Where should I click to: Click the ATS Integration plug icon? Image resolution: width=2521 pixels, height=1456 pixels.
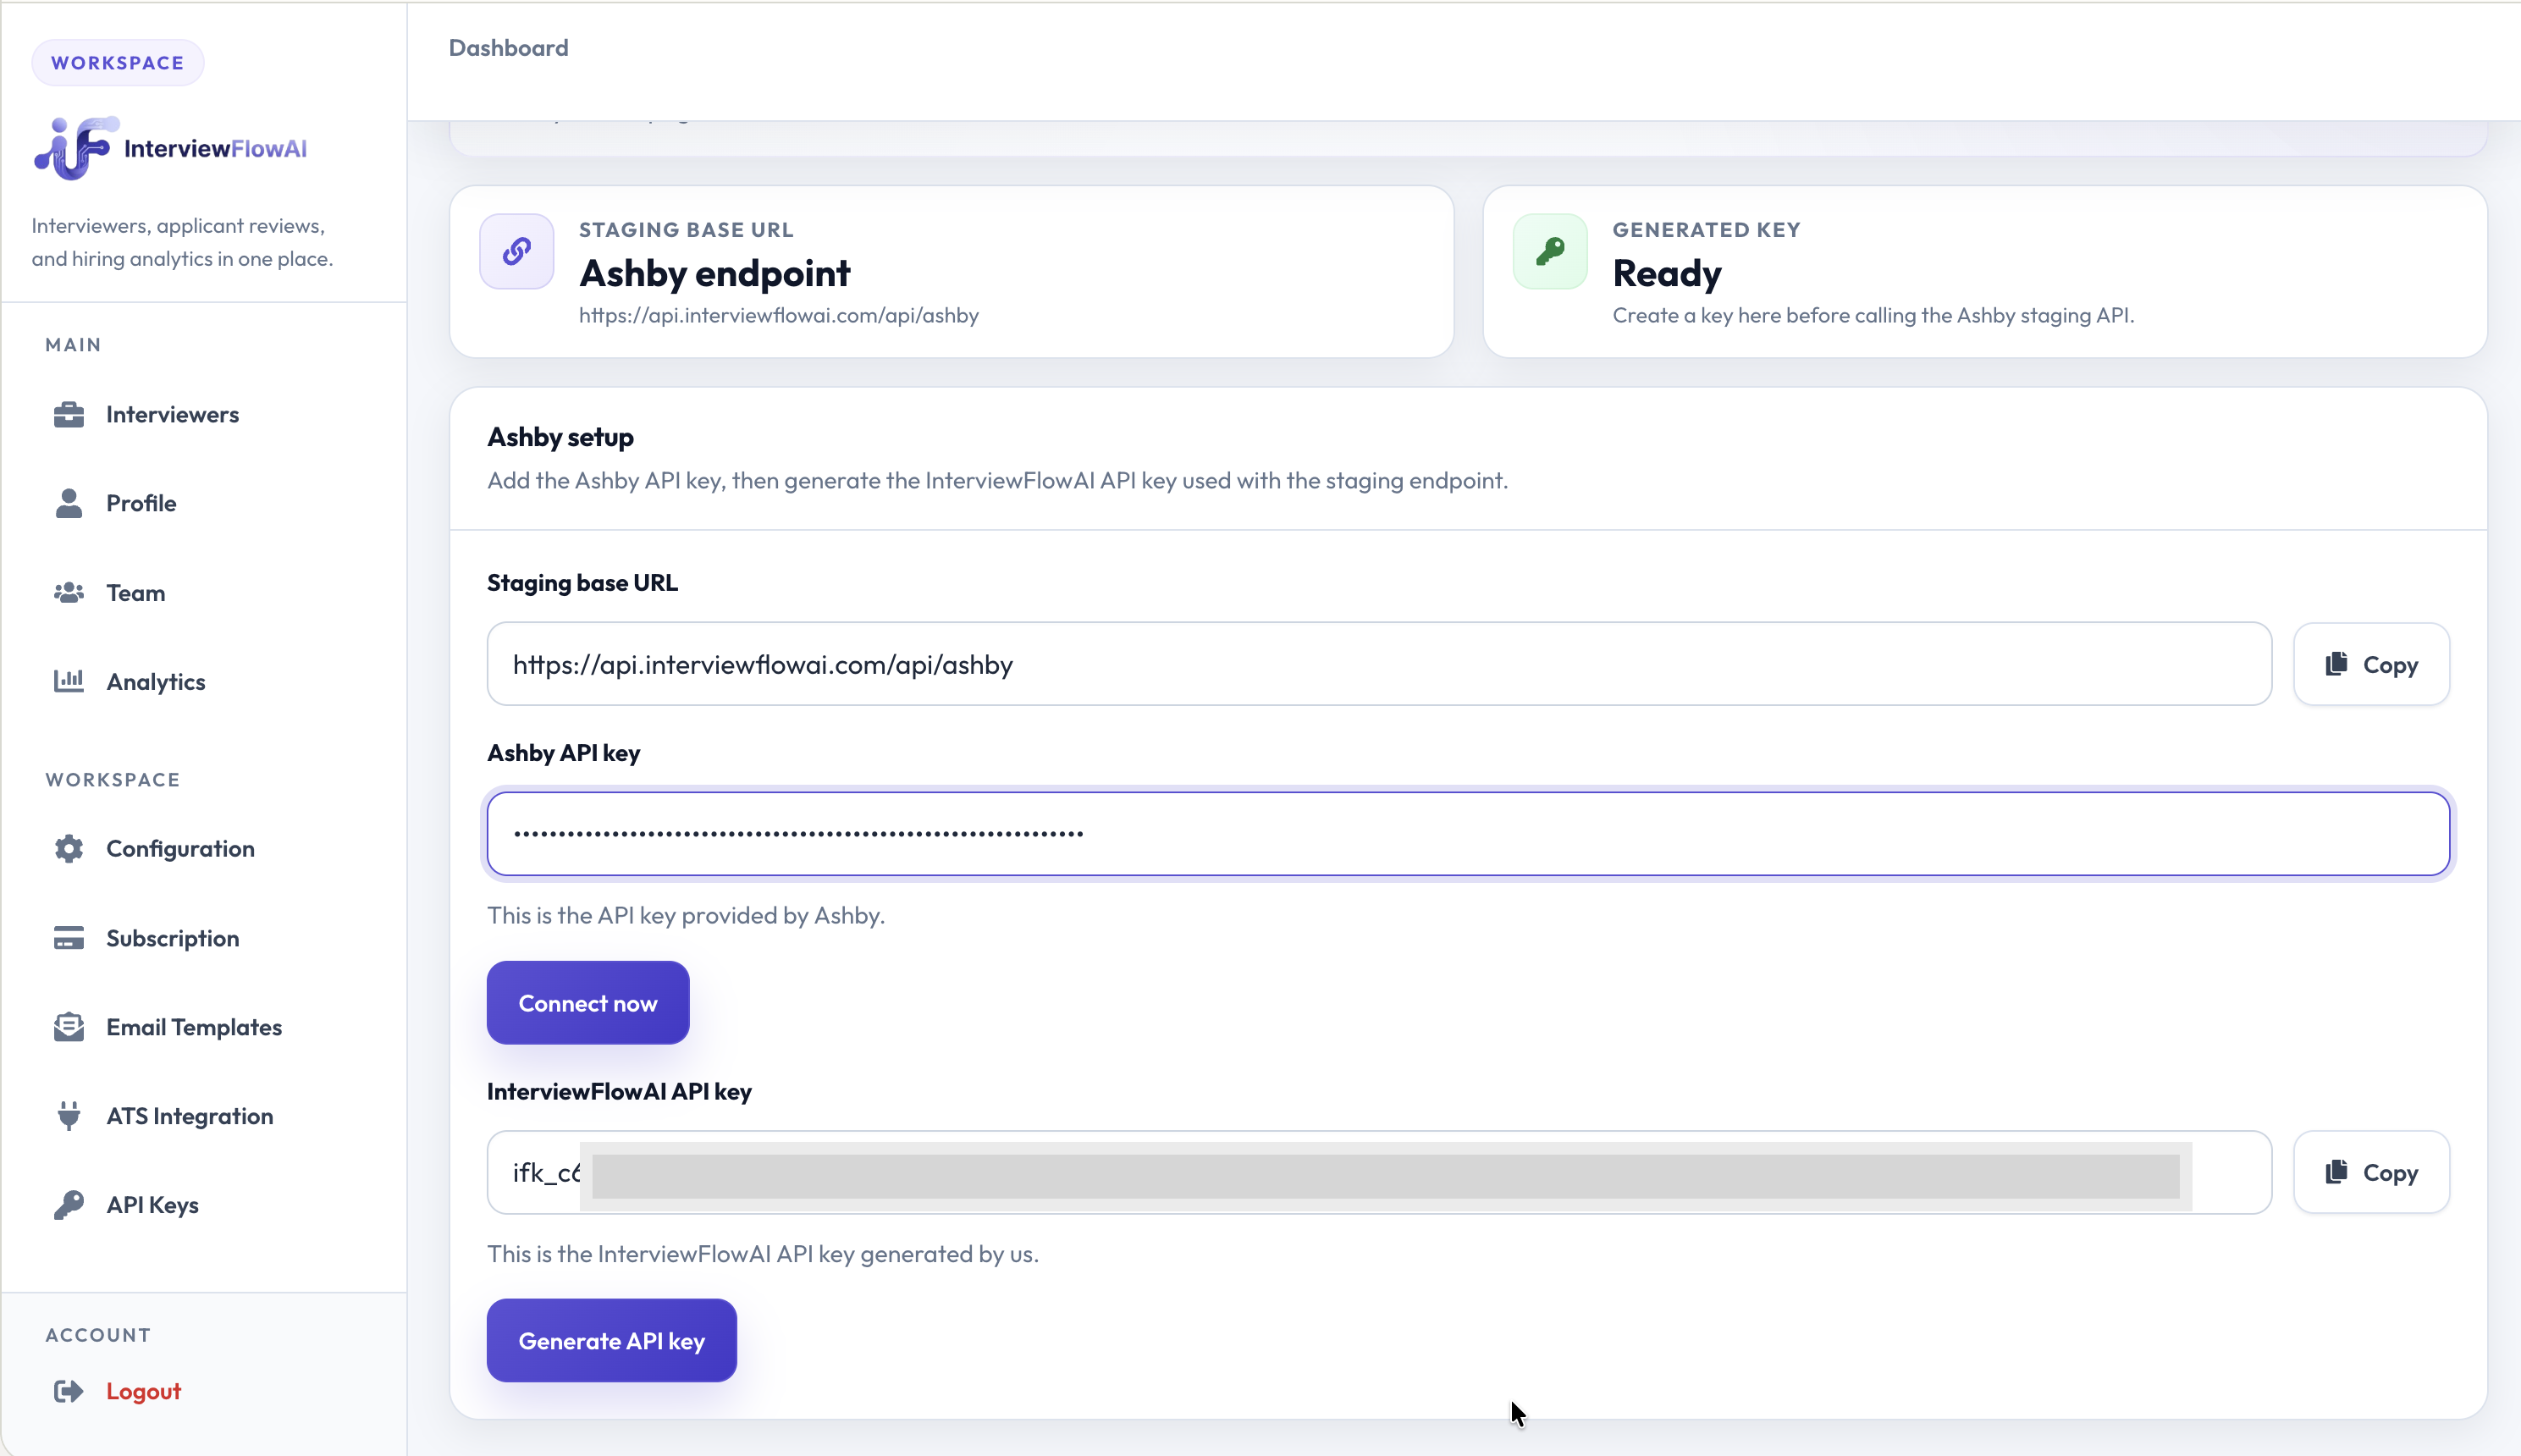(x=68, y=1115)
